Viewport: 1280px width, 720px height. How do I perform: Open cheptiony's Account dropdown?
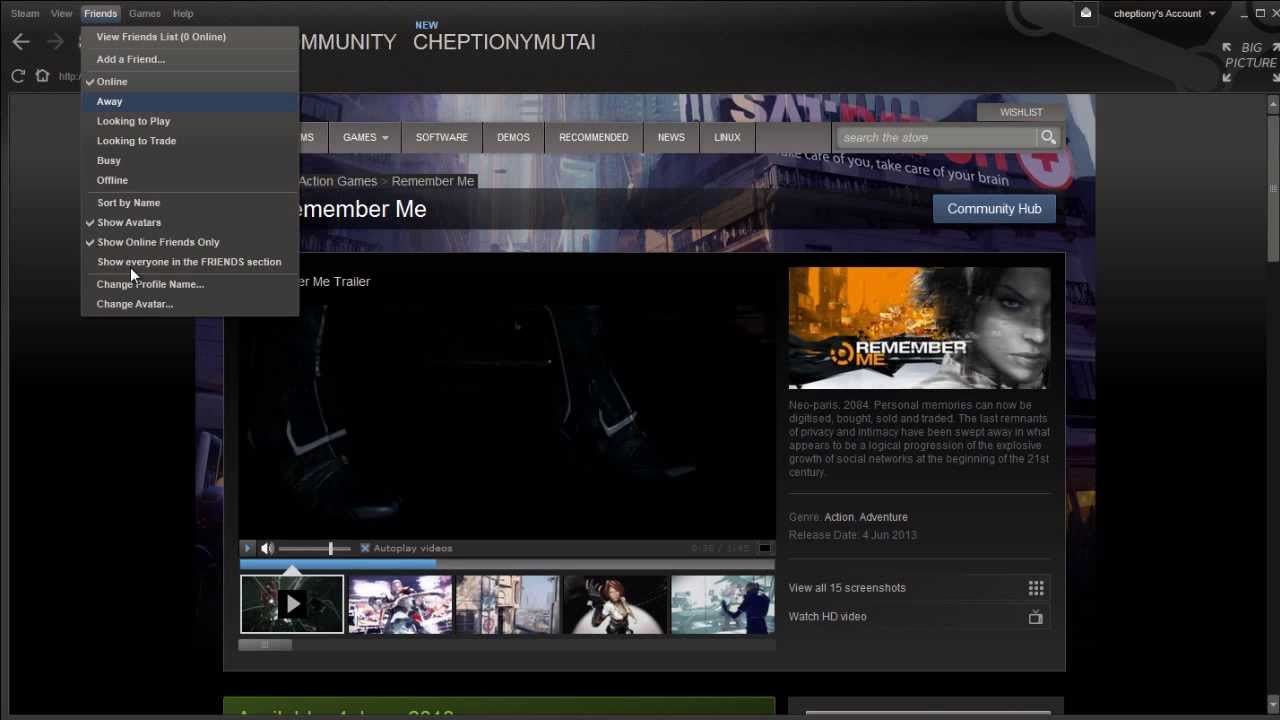pos(1164,13)
